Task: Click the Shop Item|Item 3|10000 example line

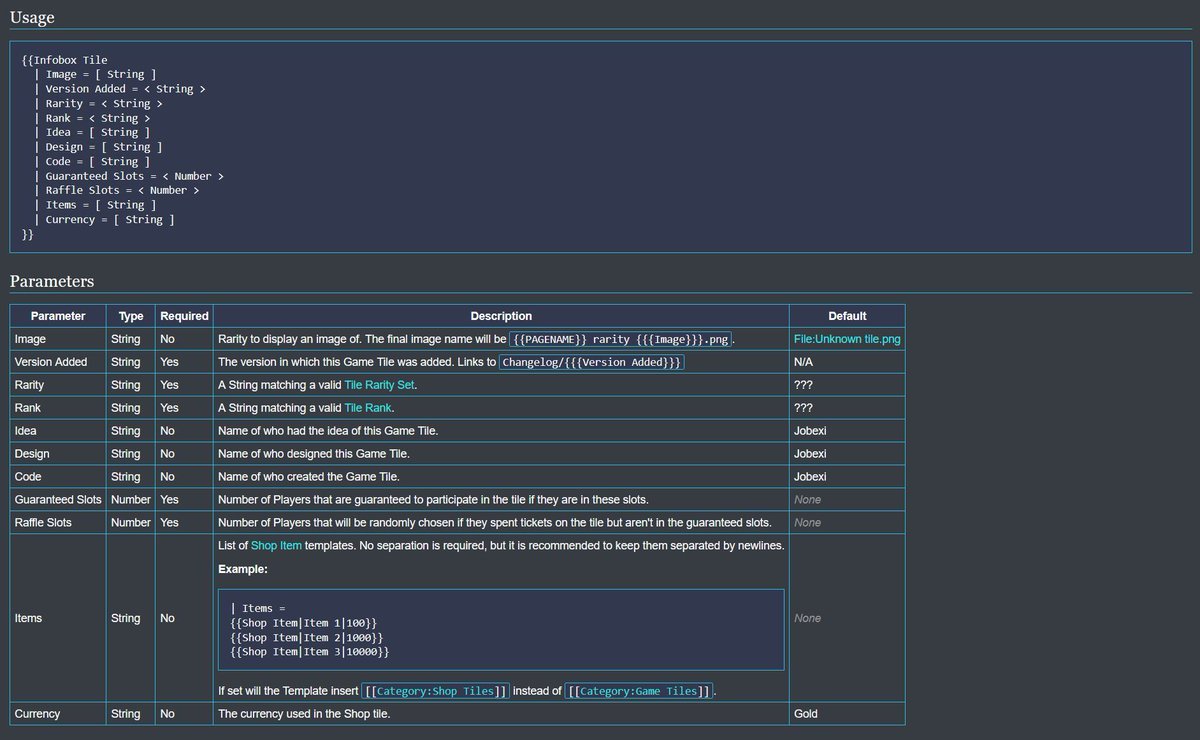Action: [x=309, y=651]
